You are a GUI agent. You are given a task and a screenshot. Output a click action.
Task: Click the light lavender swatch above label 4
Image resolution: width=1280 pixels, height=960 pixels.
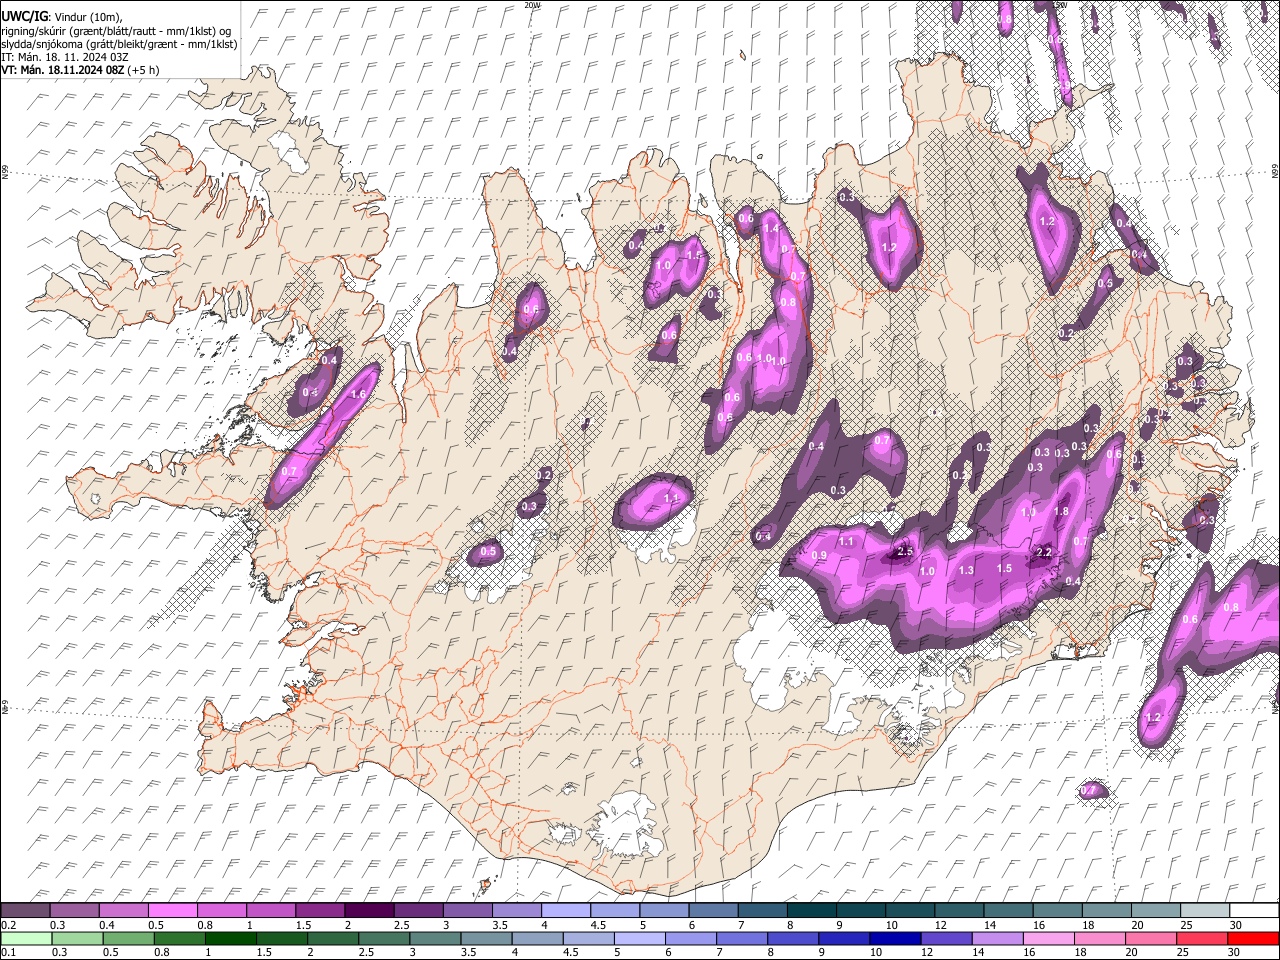click(x=566, y=911)
